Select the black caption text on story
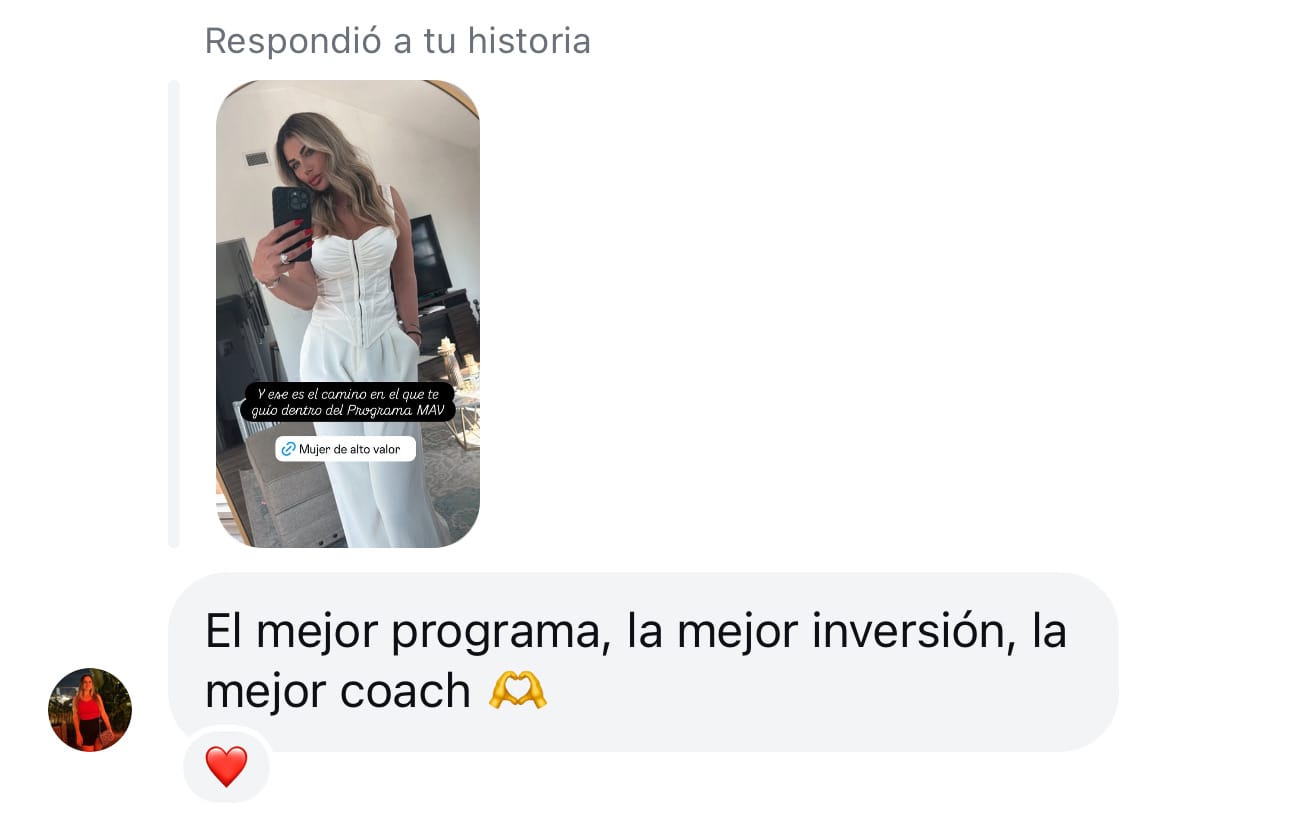1290x816 pixels. tap(348, 402)
